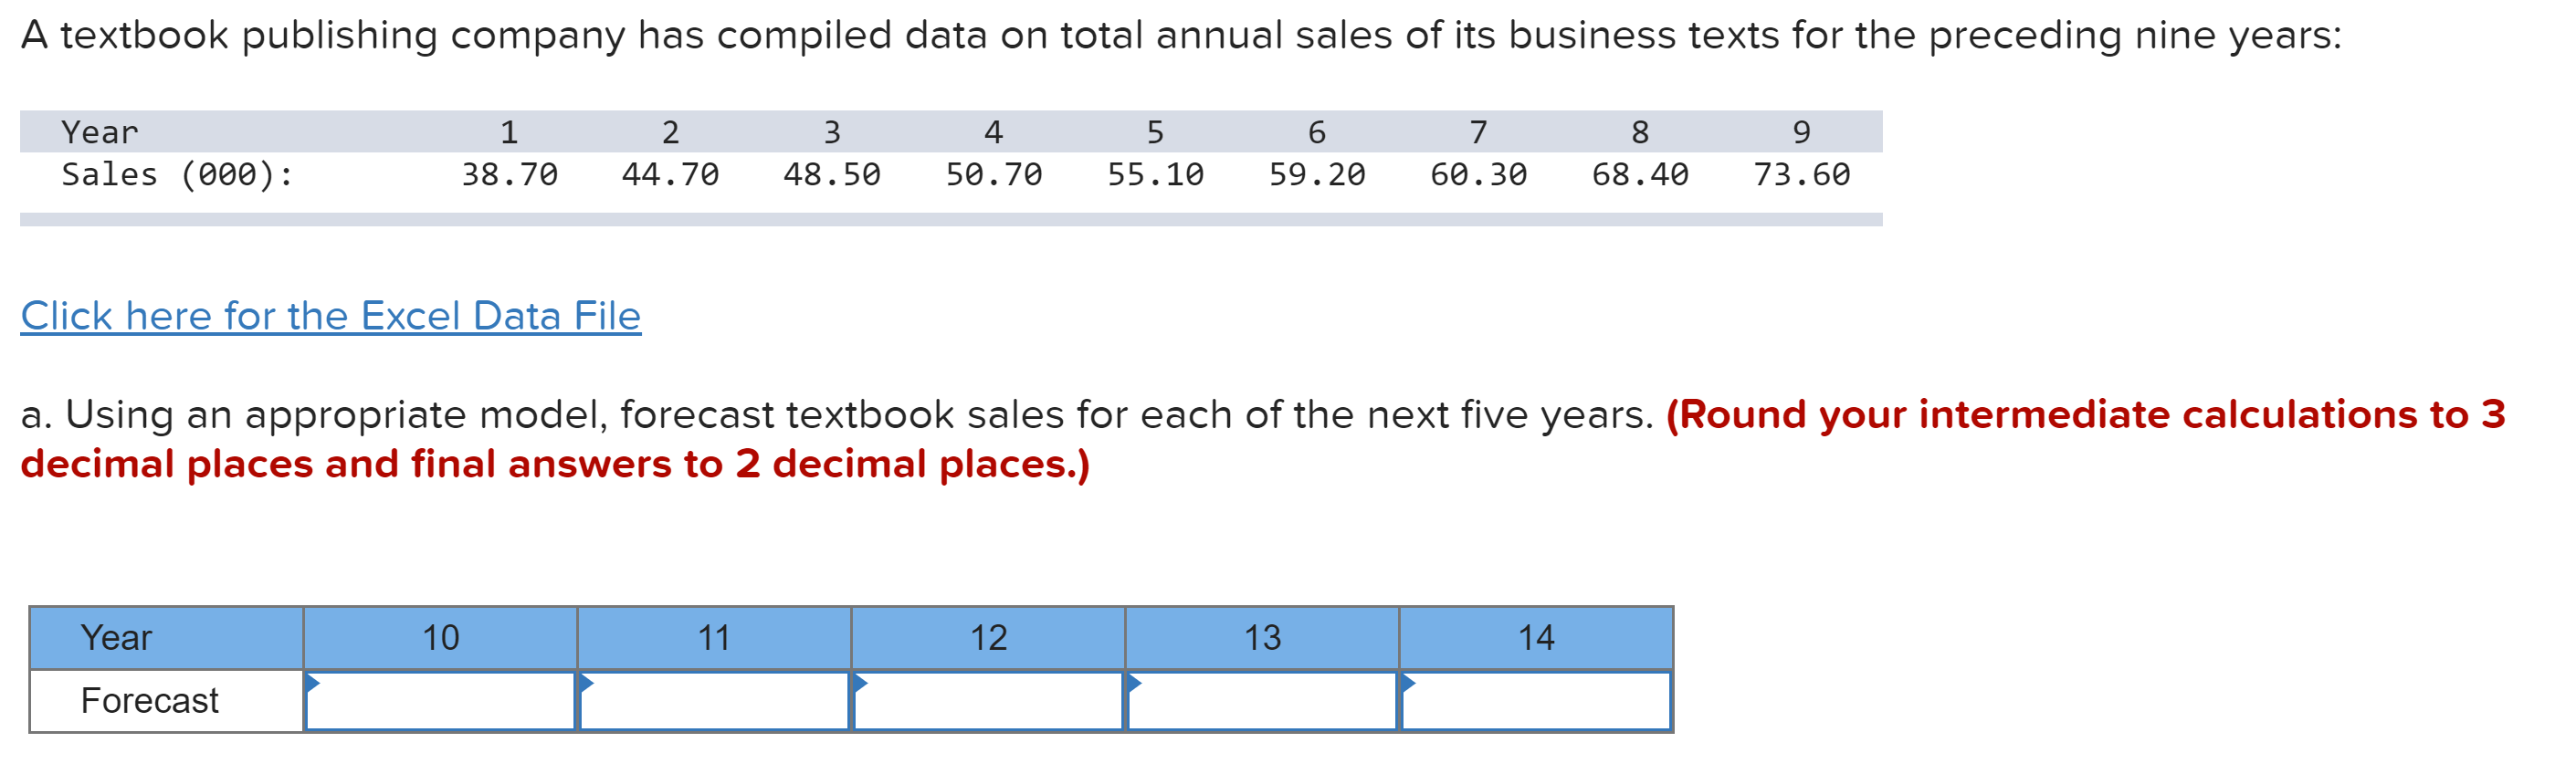Select the Year 14 column header

[x=1537, y=637]
